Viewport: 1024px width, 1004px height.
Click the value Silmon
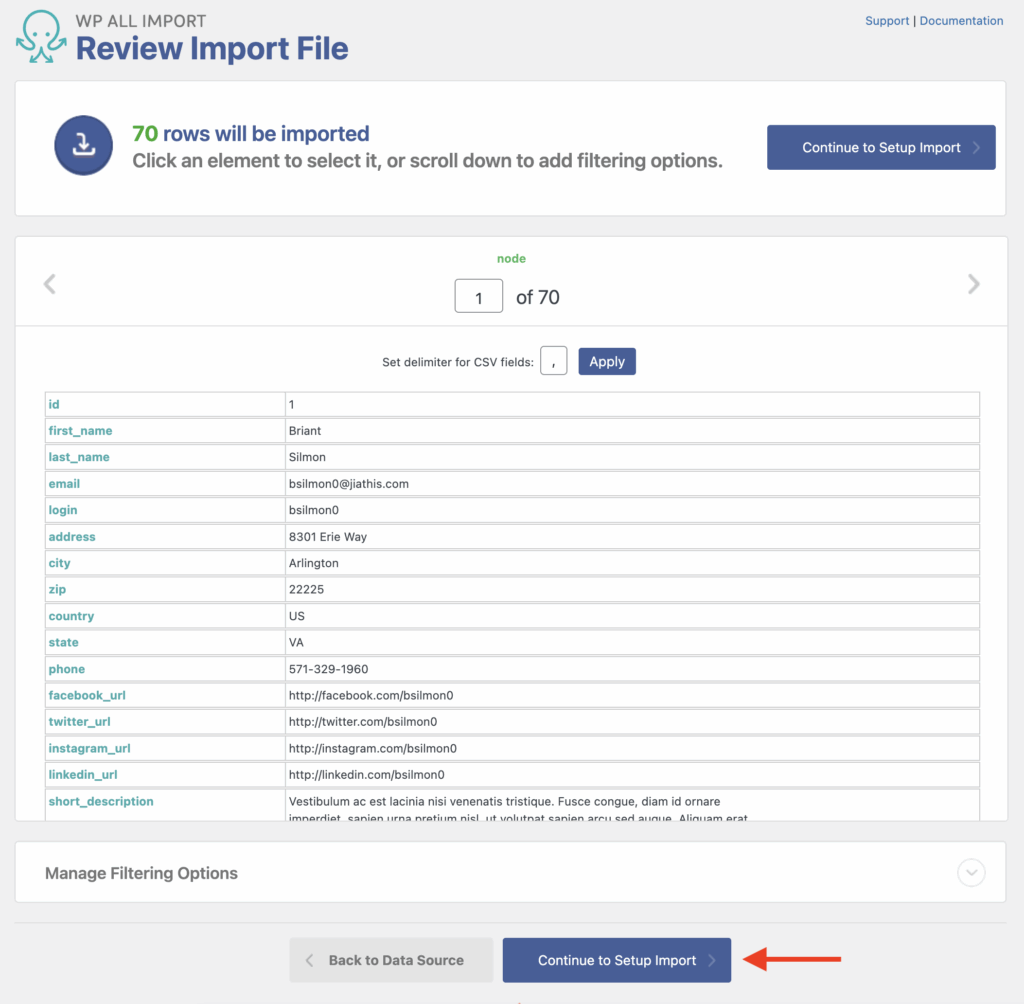pos(307,457)
